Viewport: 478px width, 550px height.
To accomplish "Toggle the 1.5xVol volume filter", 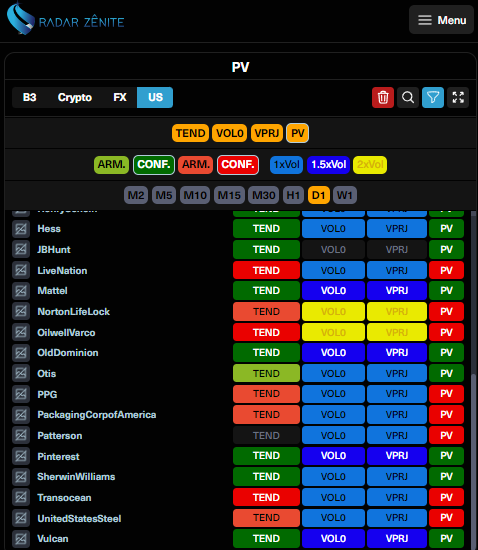I will (329, 165).
